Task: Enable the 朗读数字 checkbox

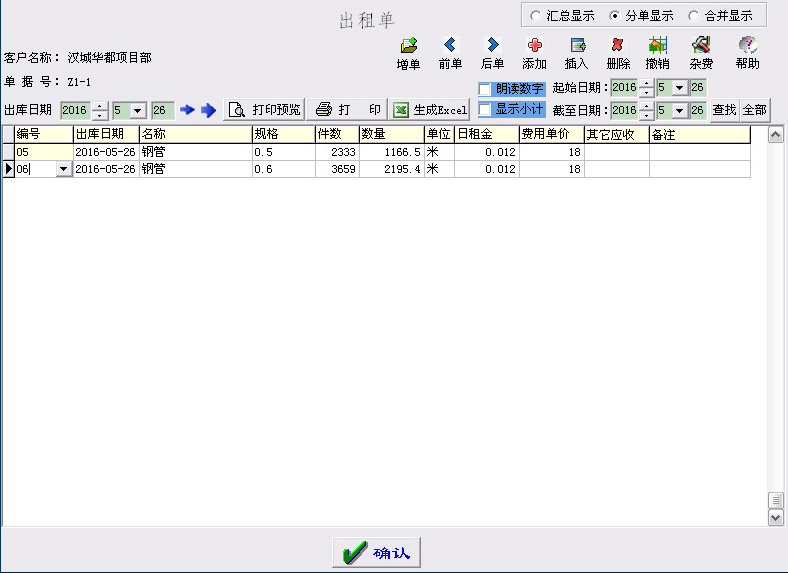Action: (486, 88)
